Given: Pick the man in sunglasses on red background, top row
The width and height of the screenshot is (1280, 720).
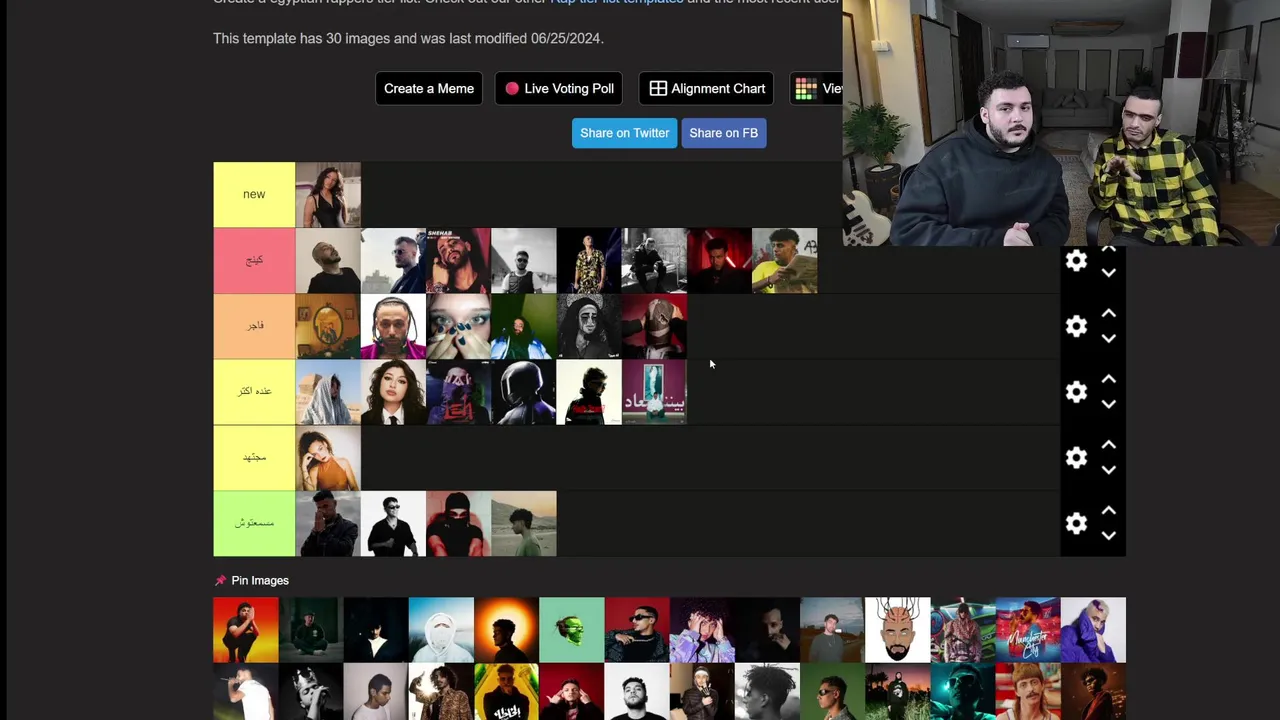Looking at the screenshot, I should pyautogui.click(x=637, y=630).
